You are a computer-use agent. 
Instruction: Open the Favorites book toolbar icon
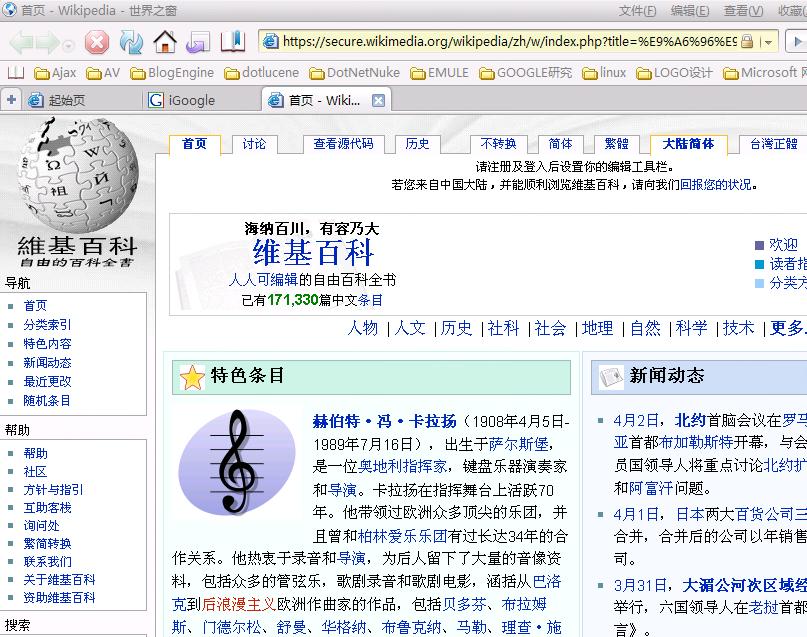[232, 42]
